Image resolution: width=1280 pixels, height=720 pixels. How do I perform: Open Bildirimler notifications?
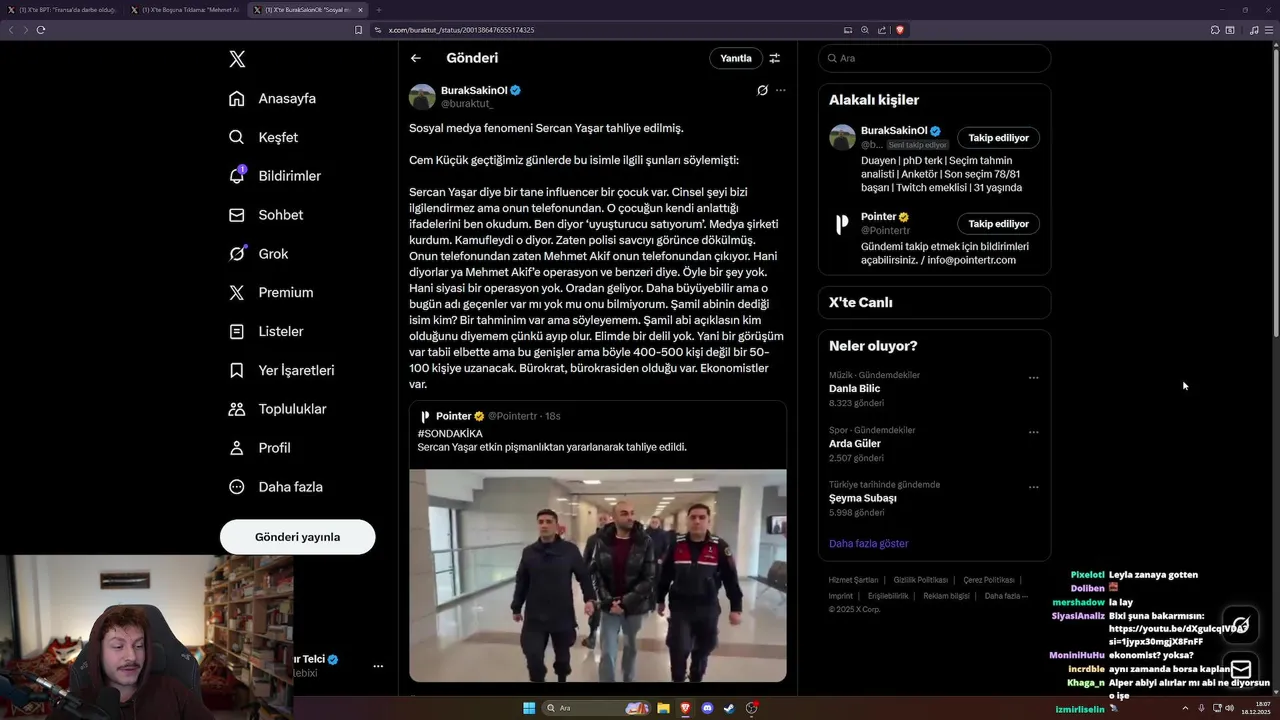click(x=275, y=176)
